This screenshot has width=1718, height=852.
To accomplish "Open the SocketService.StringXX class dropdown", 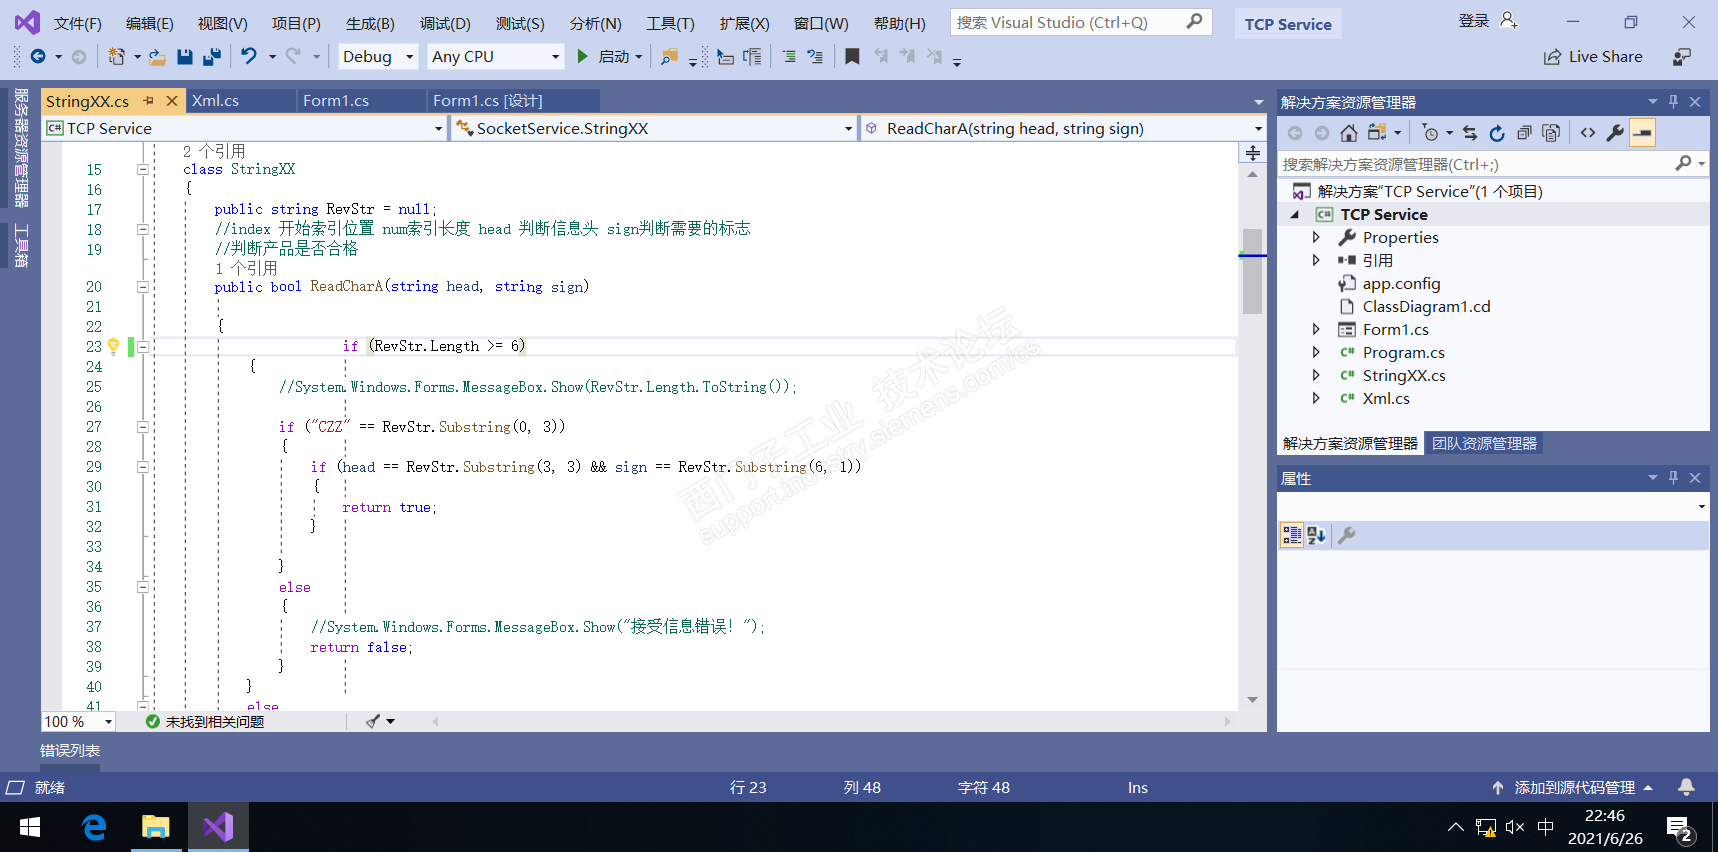I will pos(653,128).
